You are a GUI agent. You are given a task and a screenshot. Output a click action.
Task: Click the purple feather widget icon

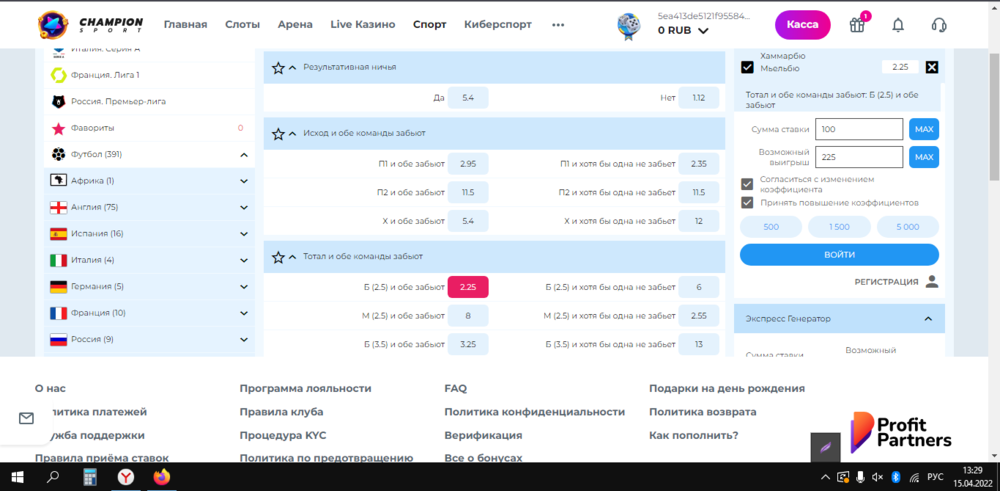pos(826,448)
